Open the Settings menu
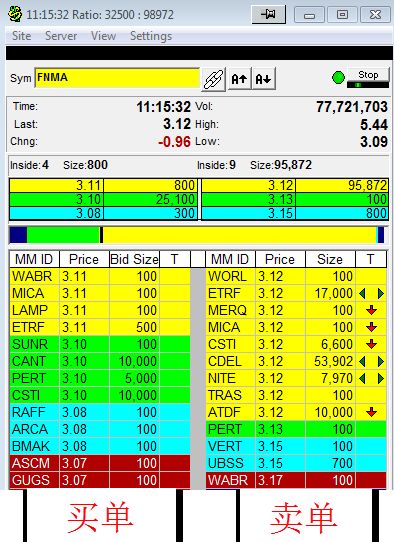 (151, 36)
